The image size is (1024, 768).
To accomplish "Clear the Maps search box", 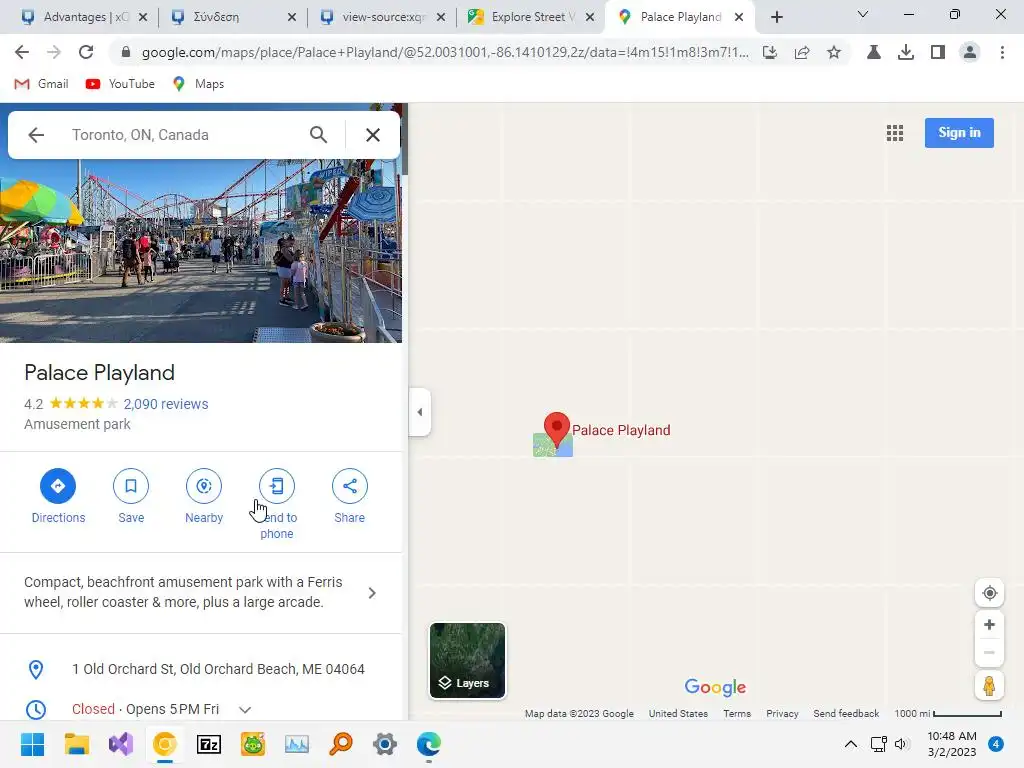I will (373, 135).
